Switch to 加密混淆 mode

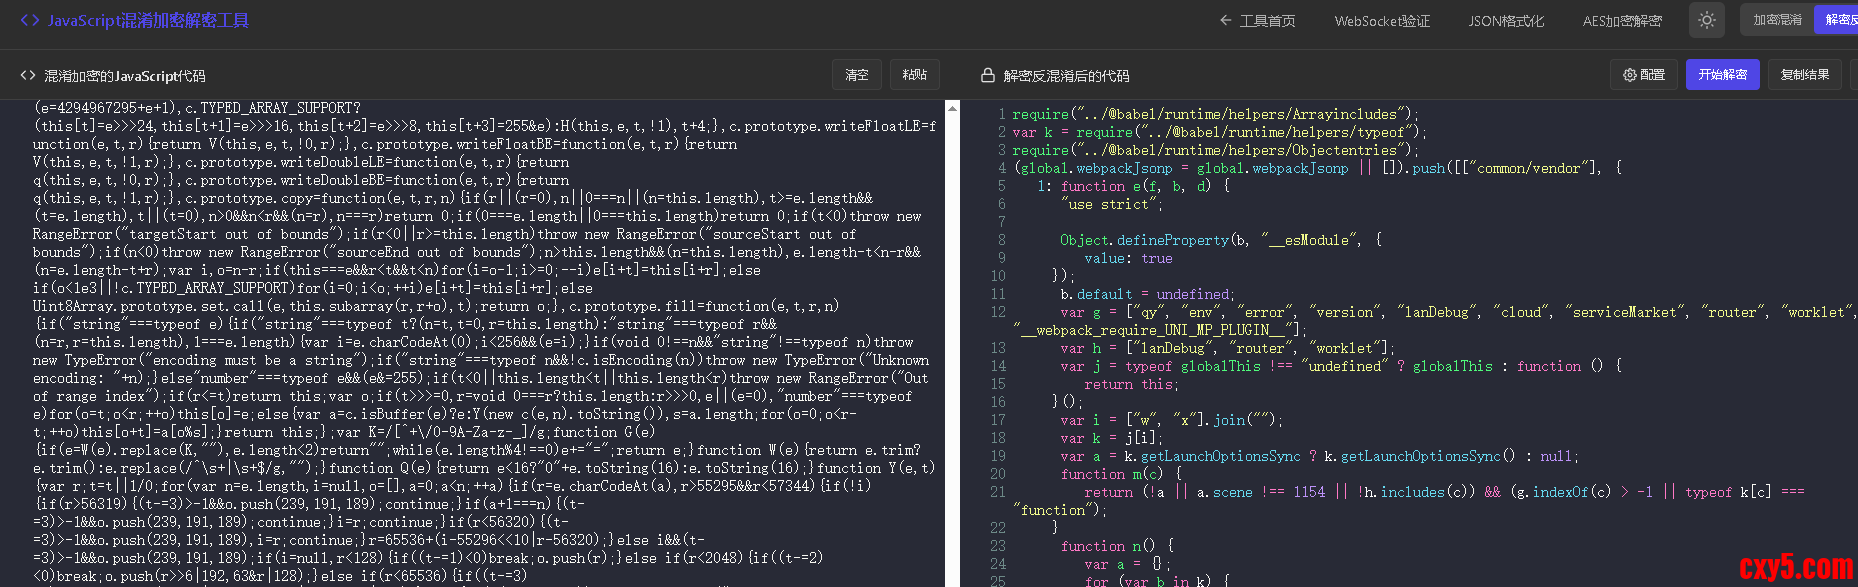1777,20
